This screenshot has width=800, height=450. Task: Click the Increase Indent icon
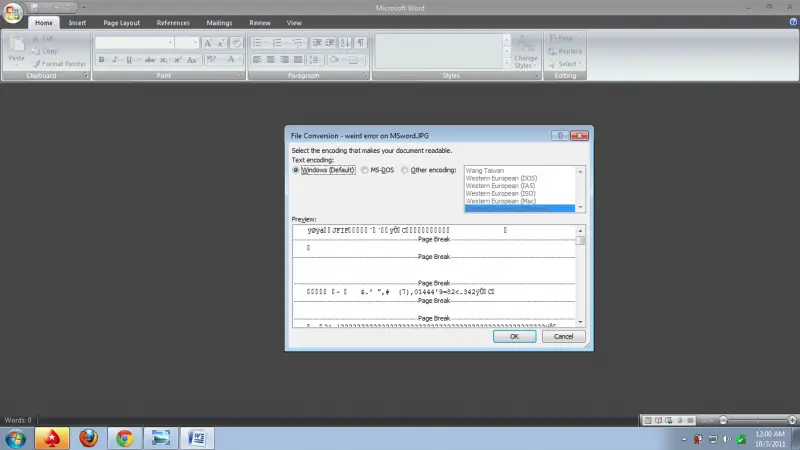click(331, 43)
